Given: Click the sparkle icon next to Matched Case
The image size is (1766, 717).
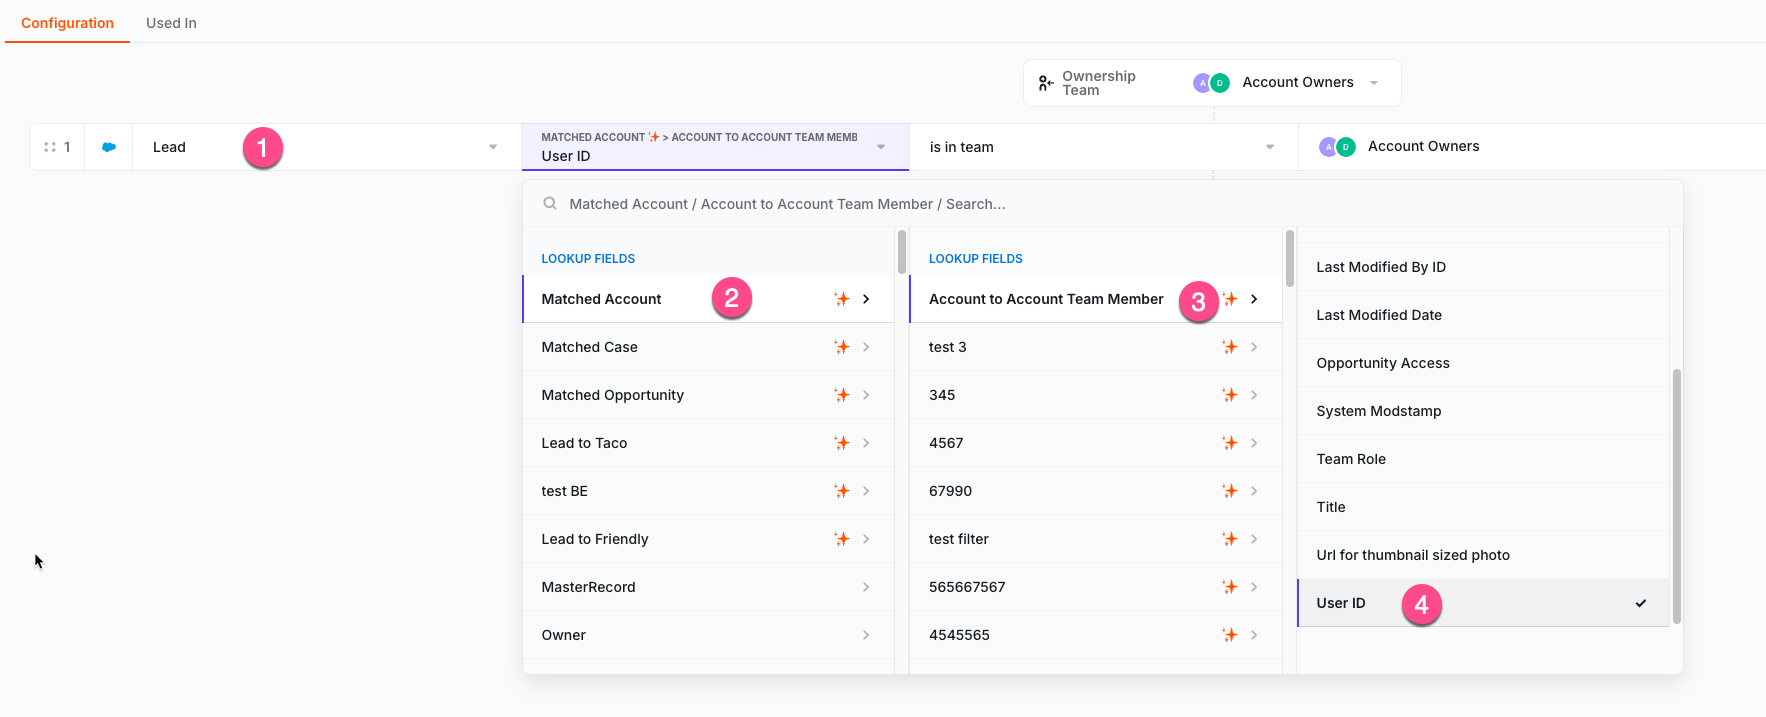Looking at the screenshot, I should (x=842, y=347).
